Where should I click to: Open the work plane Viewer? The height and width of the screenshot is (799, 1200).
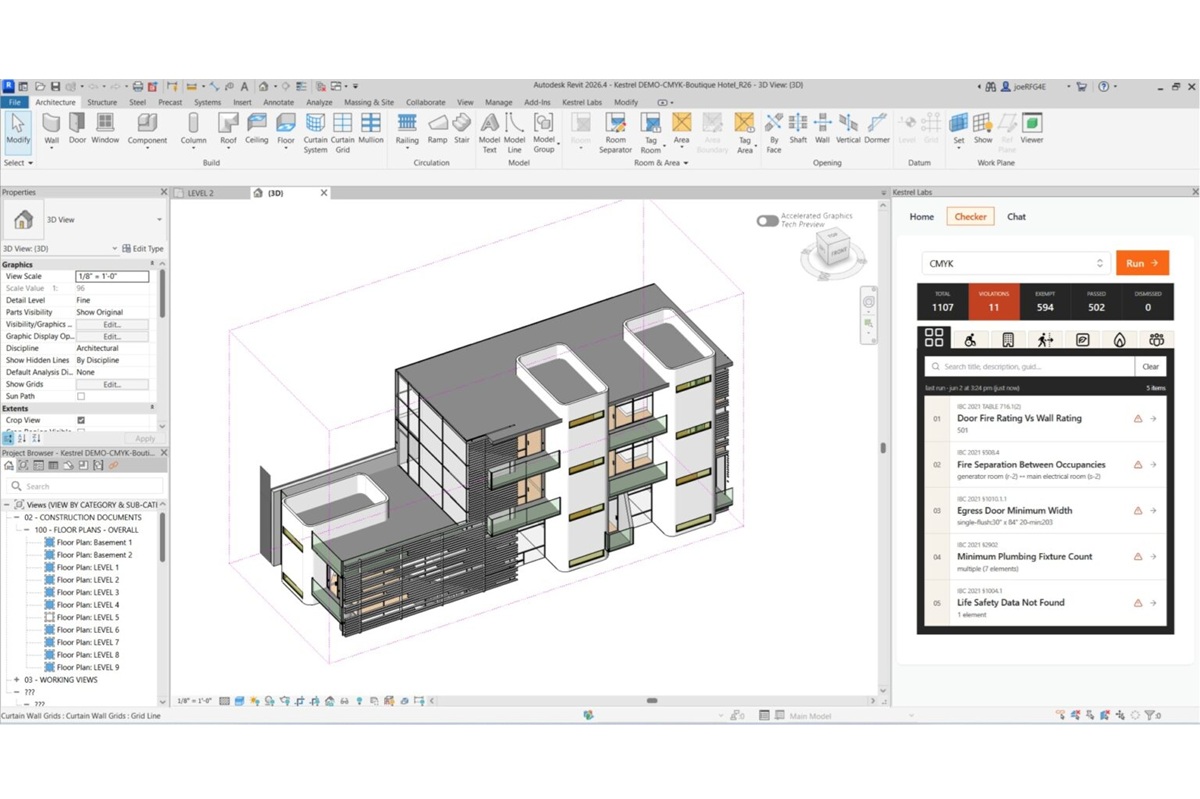[1031, 127]
